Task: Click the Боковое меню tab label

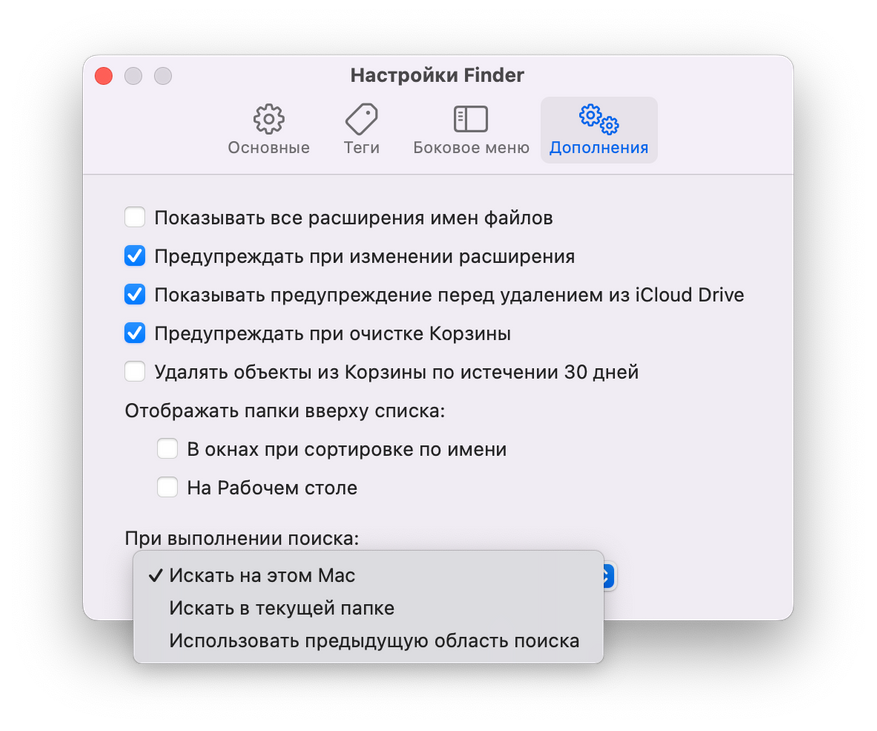Action: tap(471, 148)
